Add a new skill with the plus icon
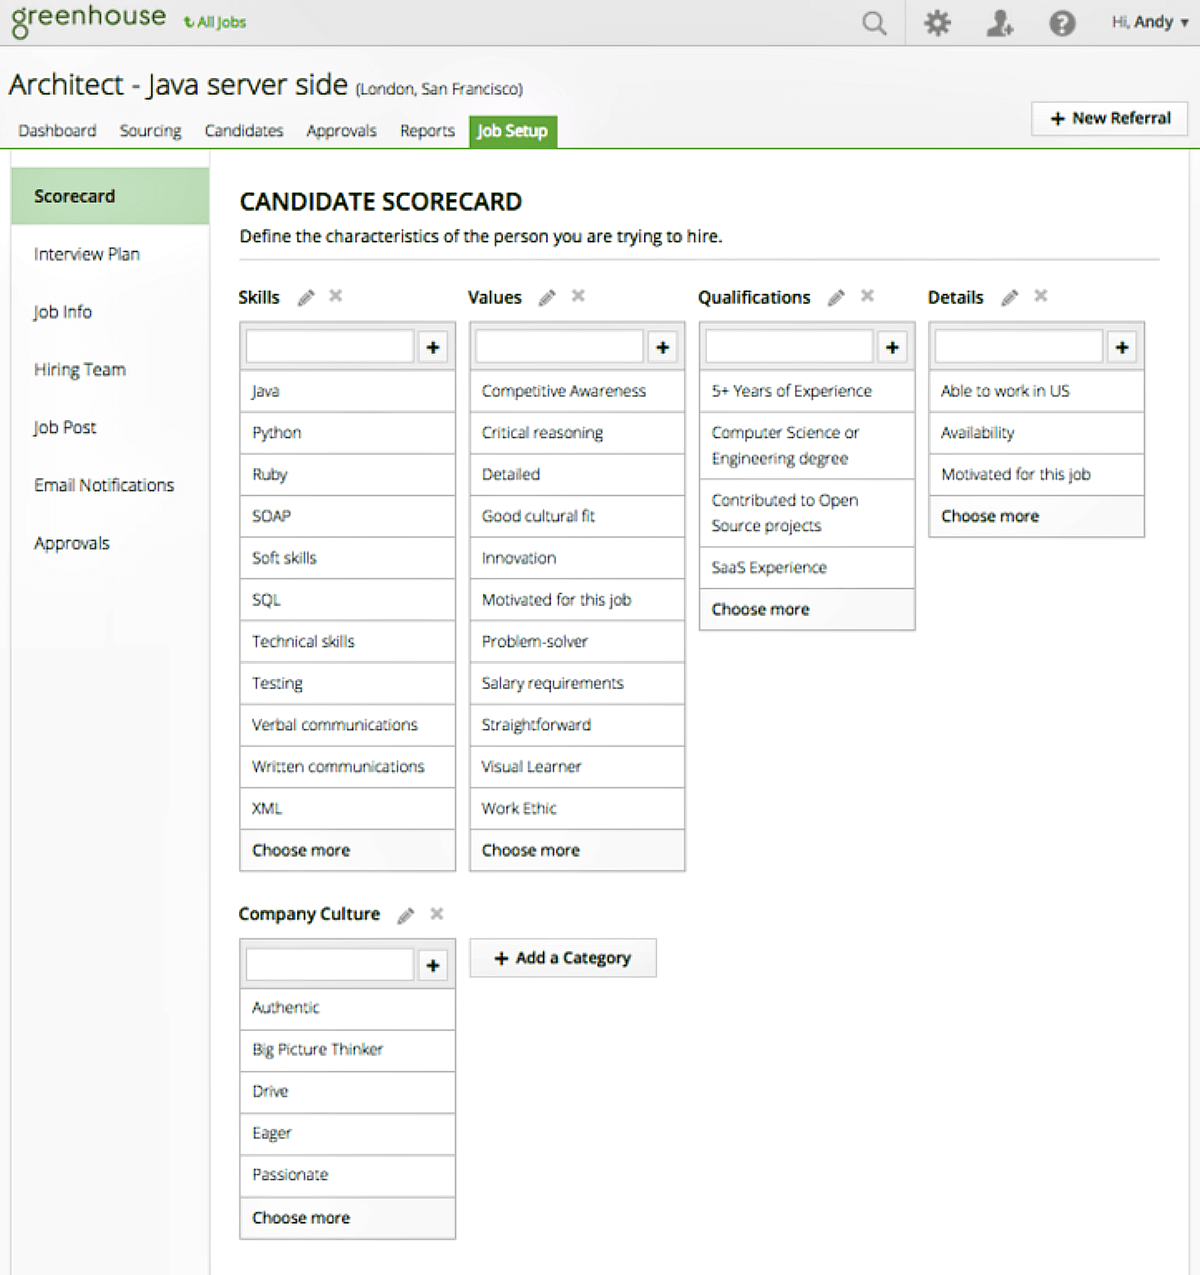1200x1275 pixels. (432, 347)
